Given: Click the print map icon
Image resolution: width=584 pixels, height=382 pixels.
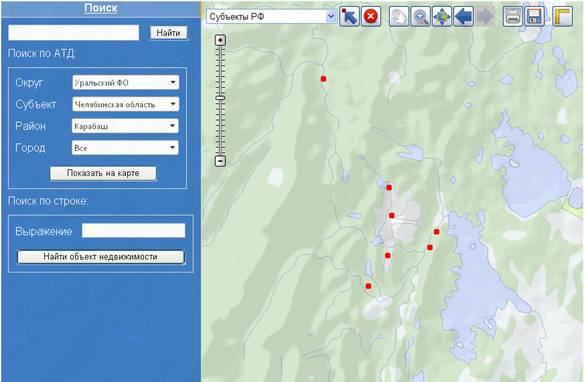Looking at the screenshot, I should coord(512,17).
